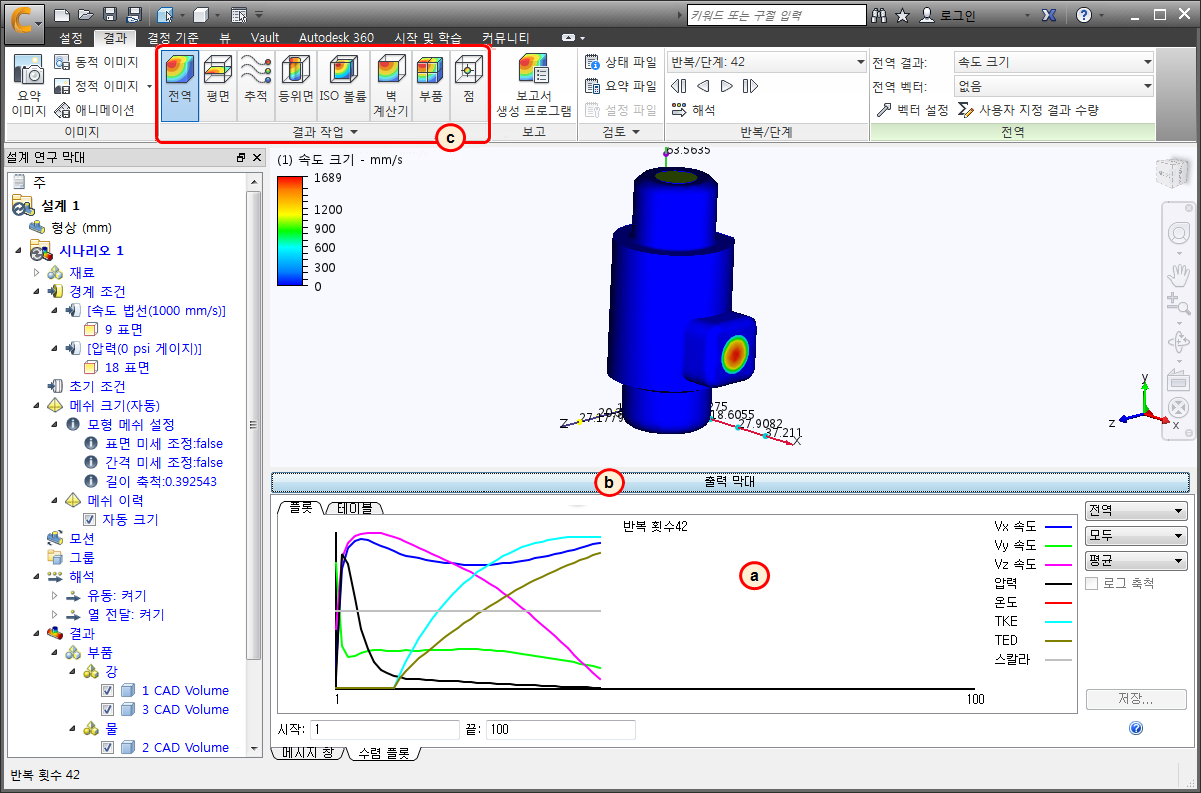Switch to the 메시지 창 tab

[x=306, y=754]
